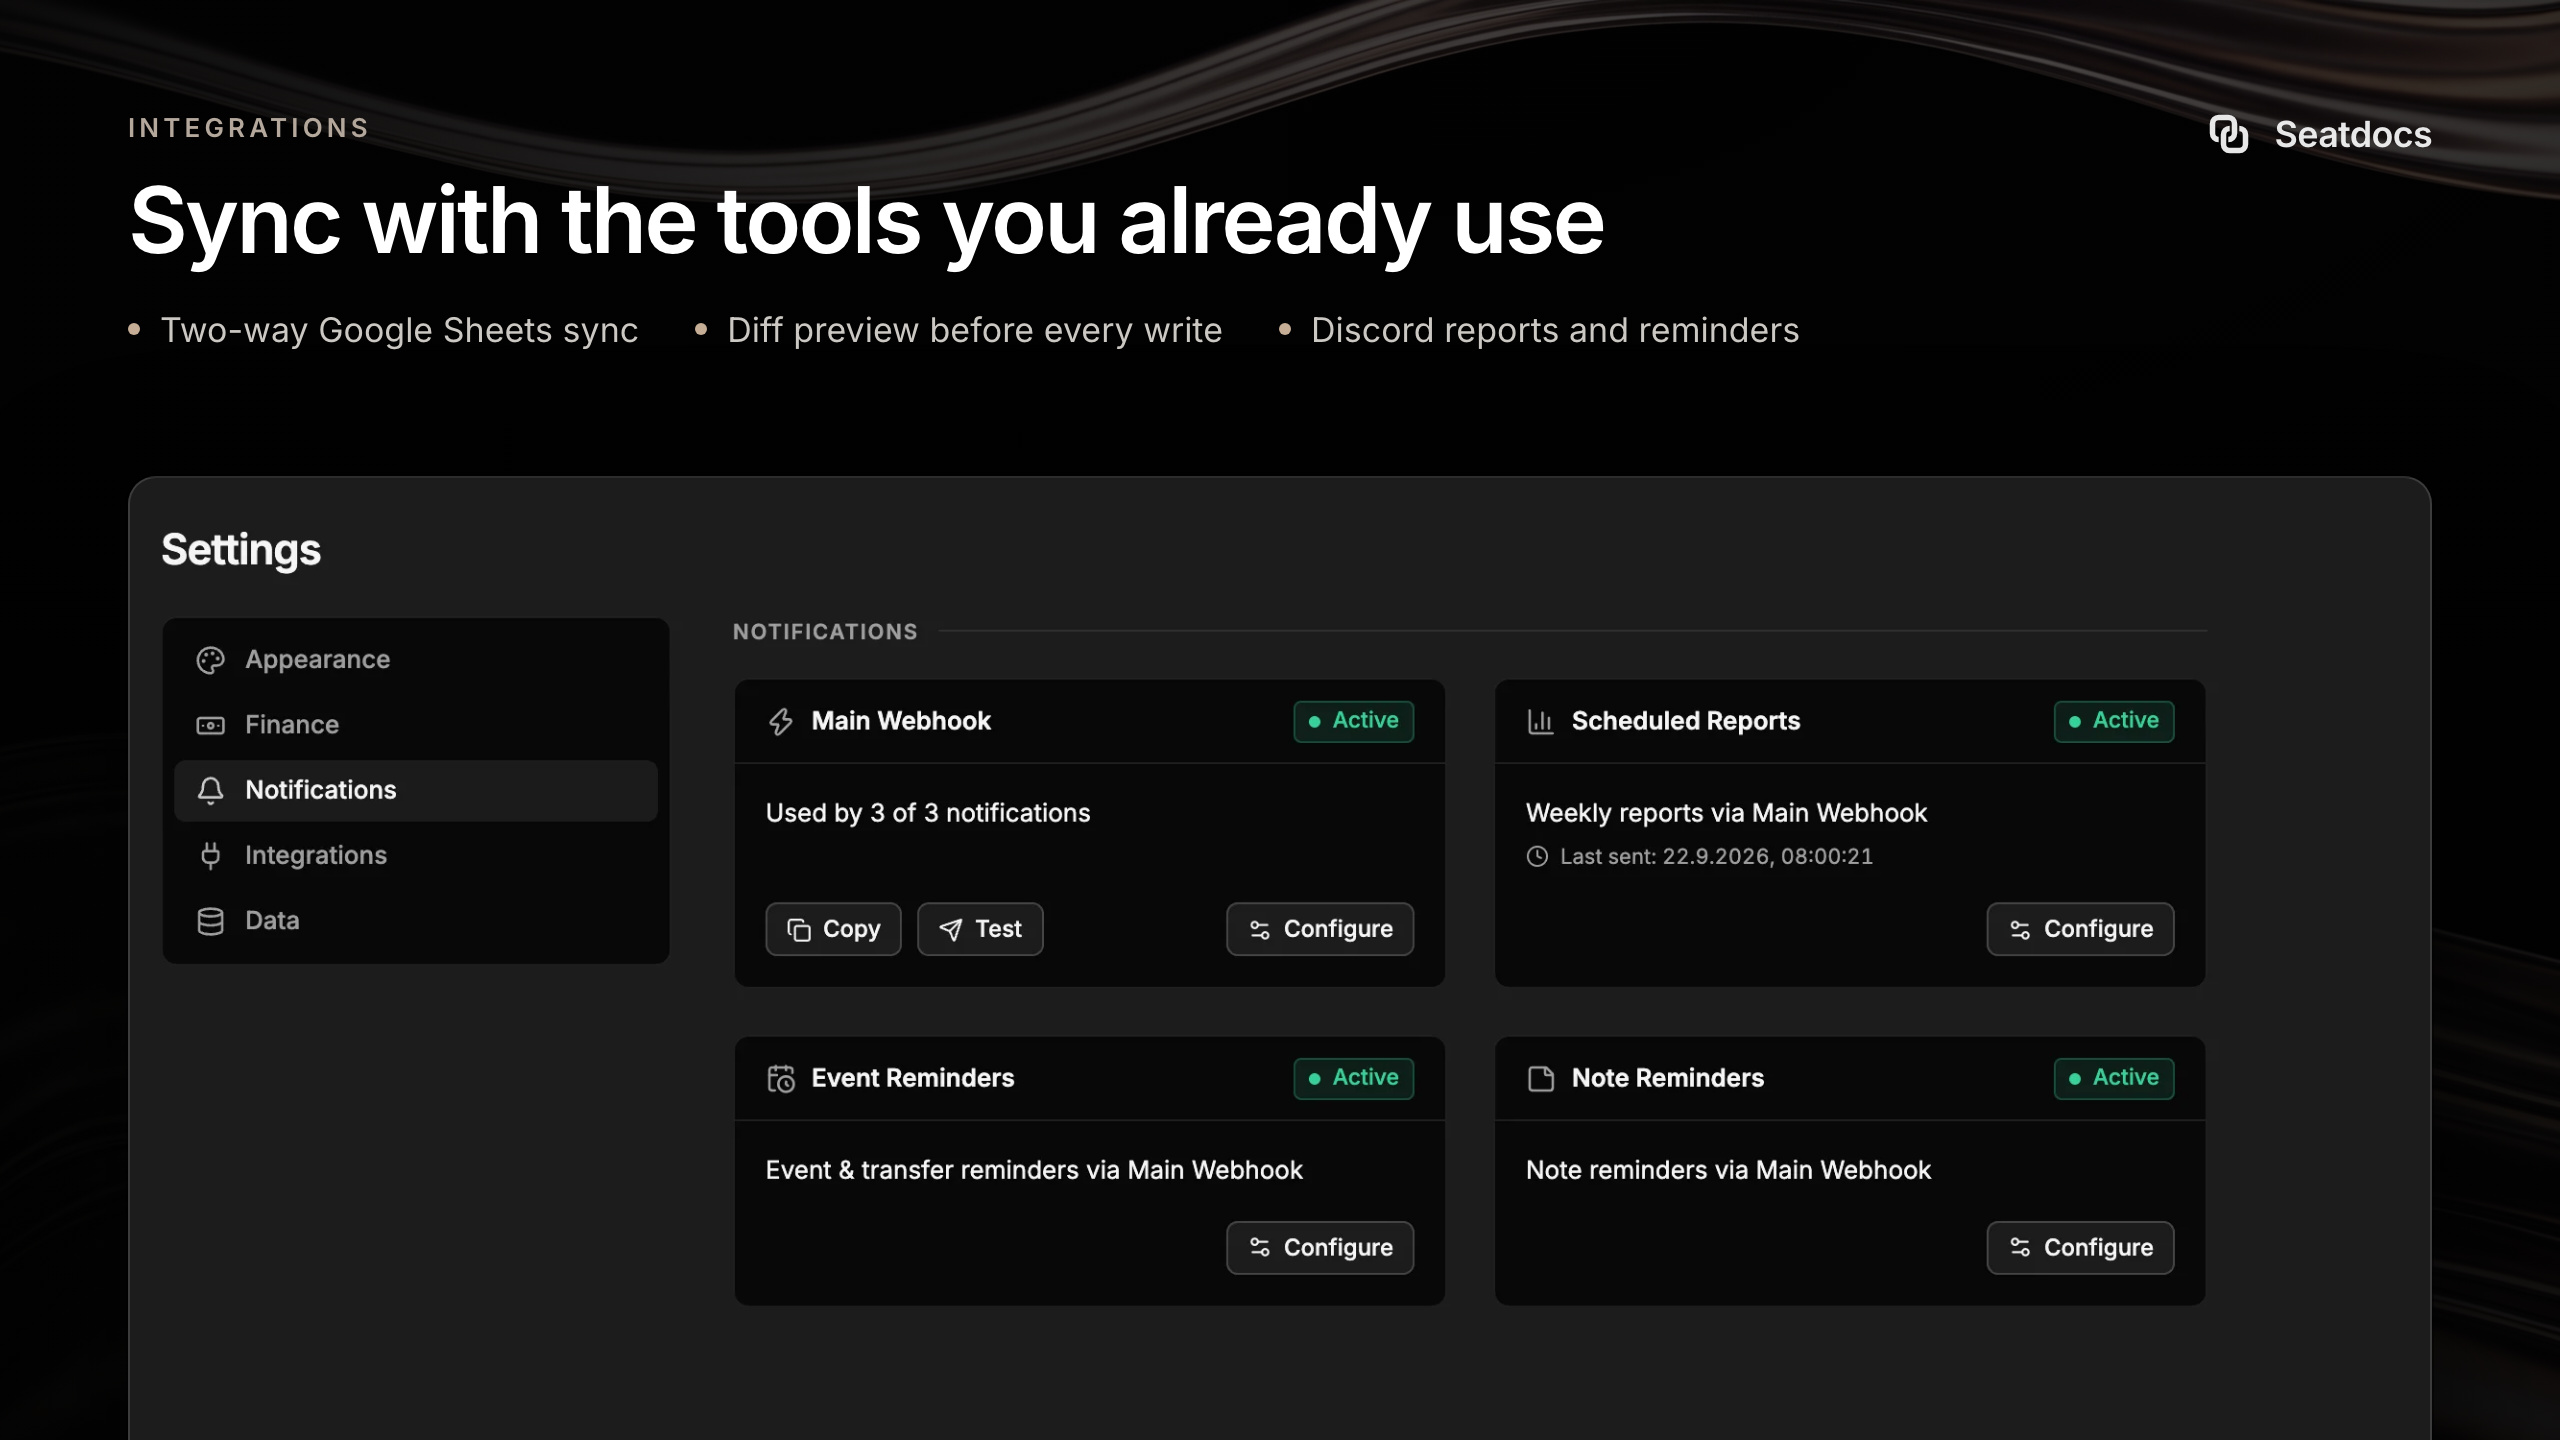
Task: Click the Seatdocs logo icon
Action: pyautogui.click(x=2228, y=134)
